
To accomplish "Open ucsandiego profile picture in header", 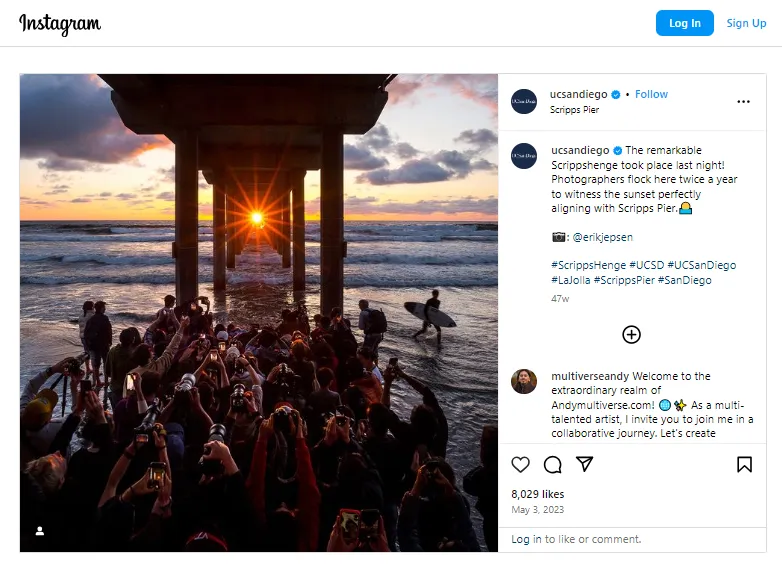I will 524,101.
